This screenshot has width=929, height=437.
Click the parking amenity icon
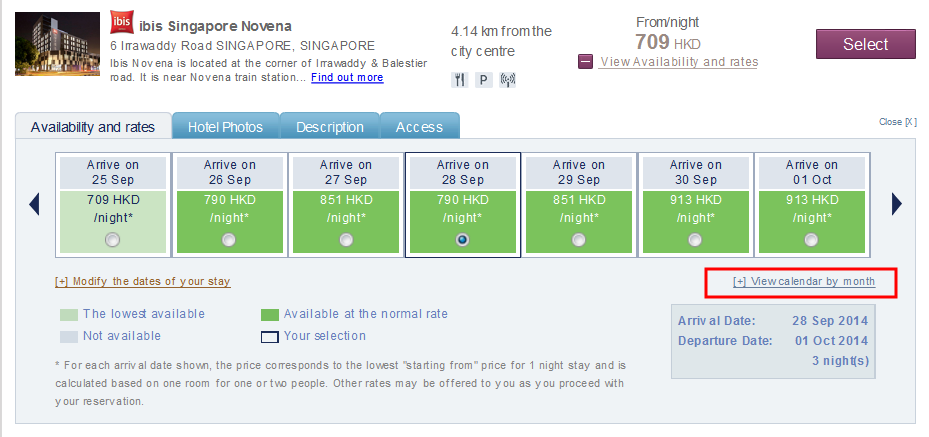click(x=483, y=80)
